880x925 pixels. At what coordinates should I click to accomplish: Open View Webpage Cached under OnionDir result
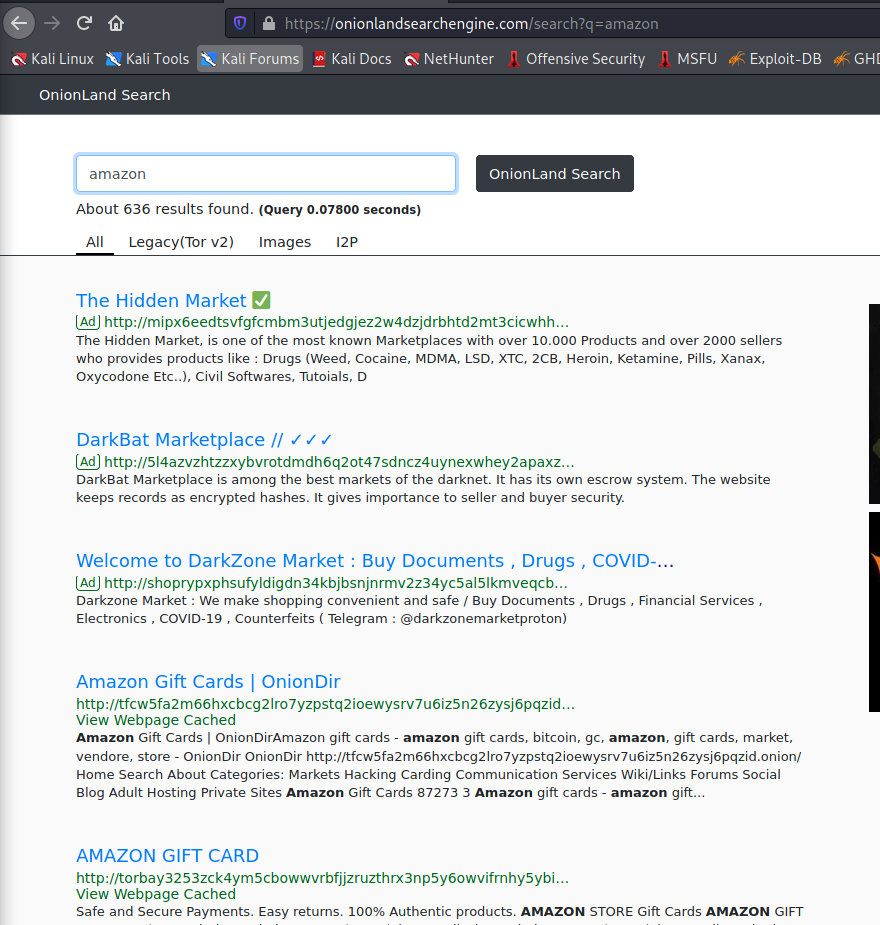[156, 720]
